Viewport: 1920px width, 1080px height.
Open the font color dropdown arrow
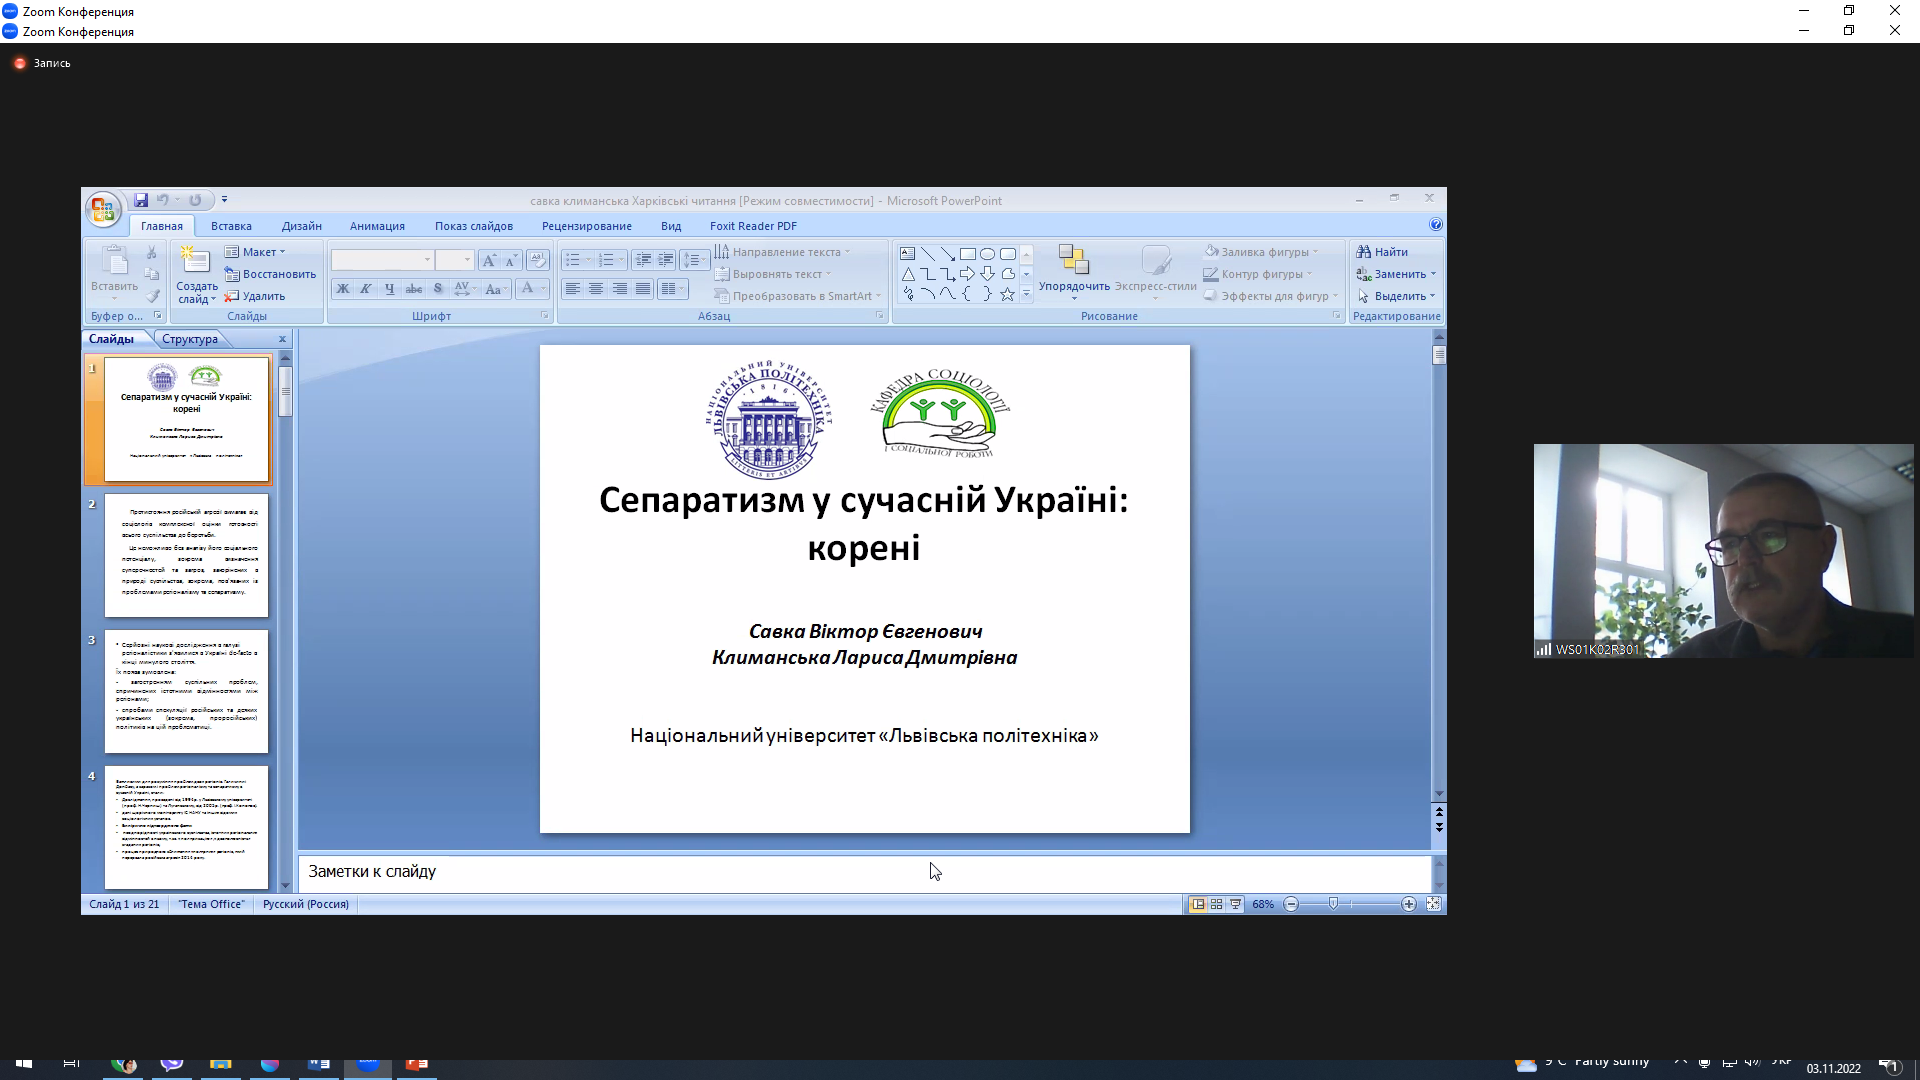(x=544, y=289)
